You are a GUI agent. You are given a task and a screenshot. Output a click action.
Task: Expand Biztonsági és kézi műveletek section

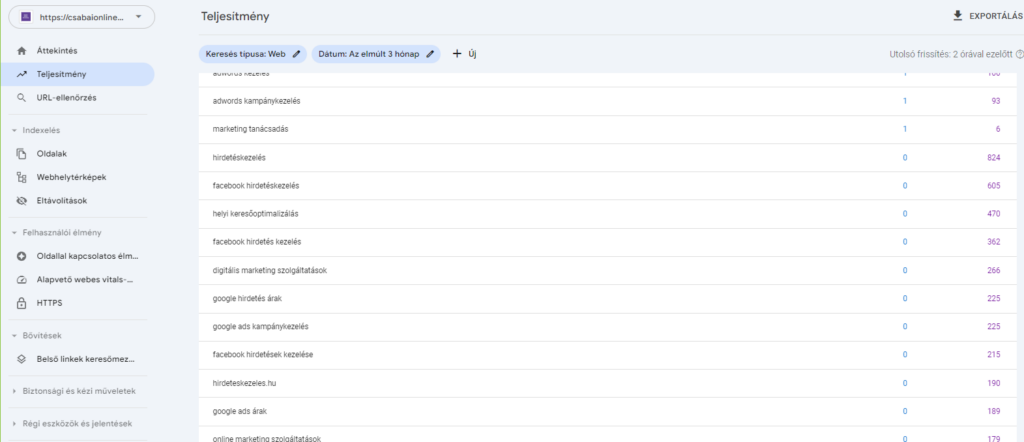pos(14,390)
